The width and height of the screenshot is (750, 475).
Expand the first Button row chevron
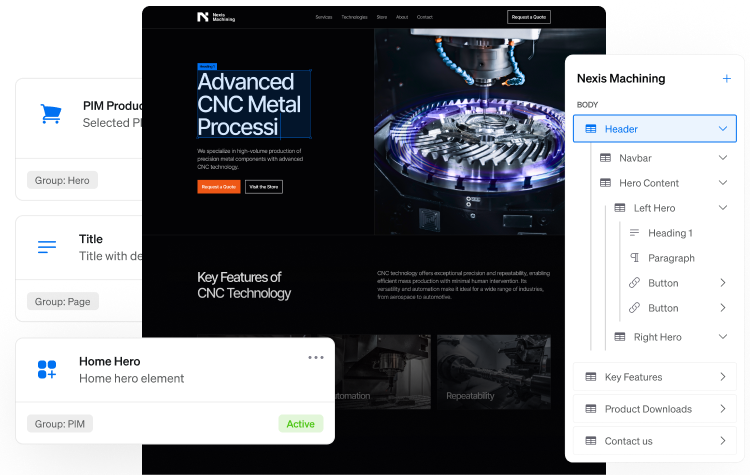point(723,283)
